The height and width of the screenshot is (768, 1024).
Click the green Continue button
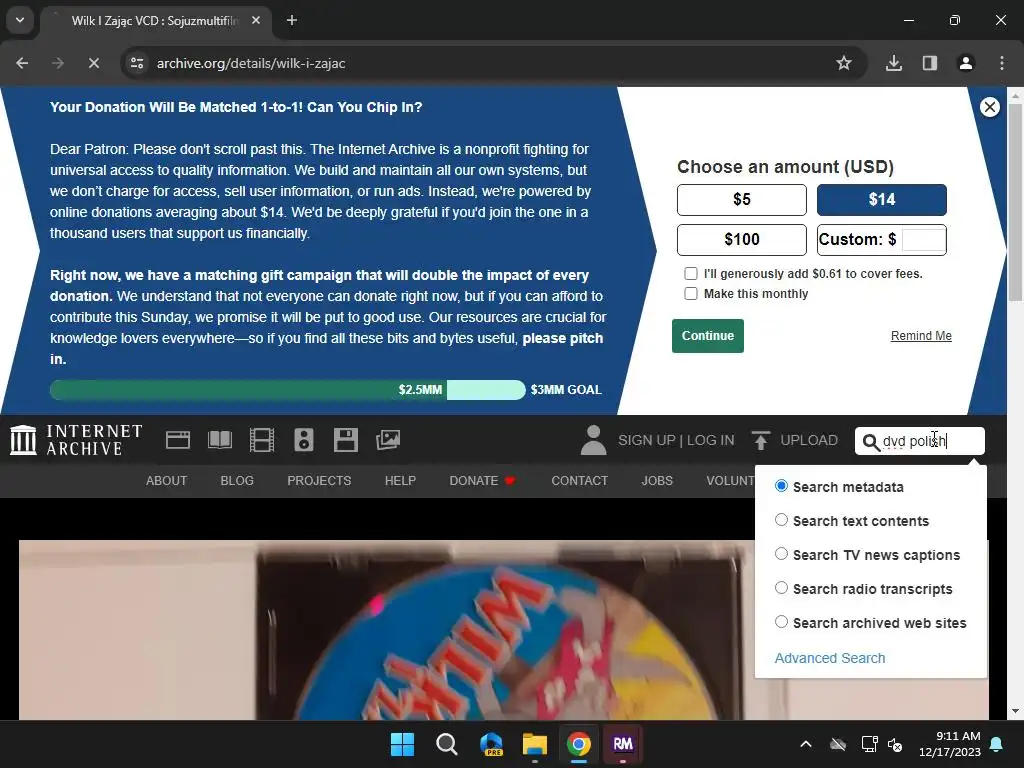click(708, 336)
